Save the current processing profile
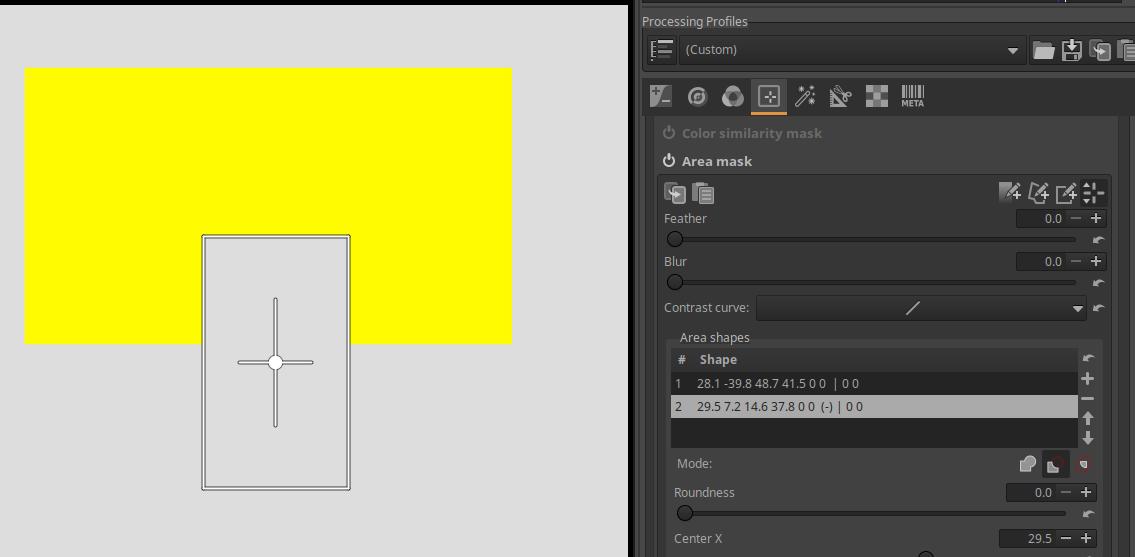The width and height of the screenshot is (1135, 557). [x=1071, y=50]
